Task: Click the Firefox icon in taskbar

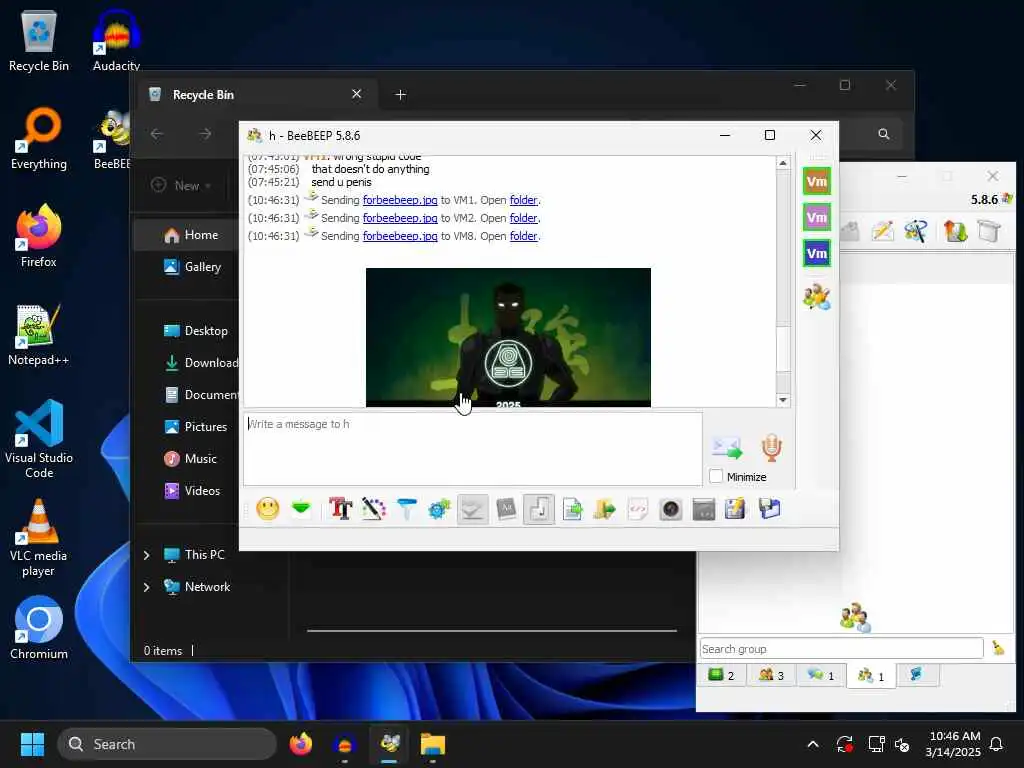Action: point(301,744)
